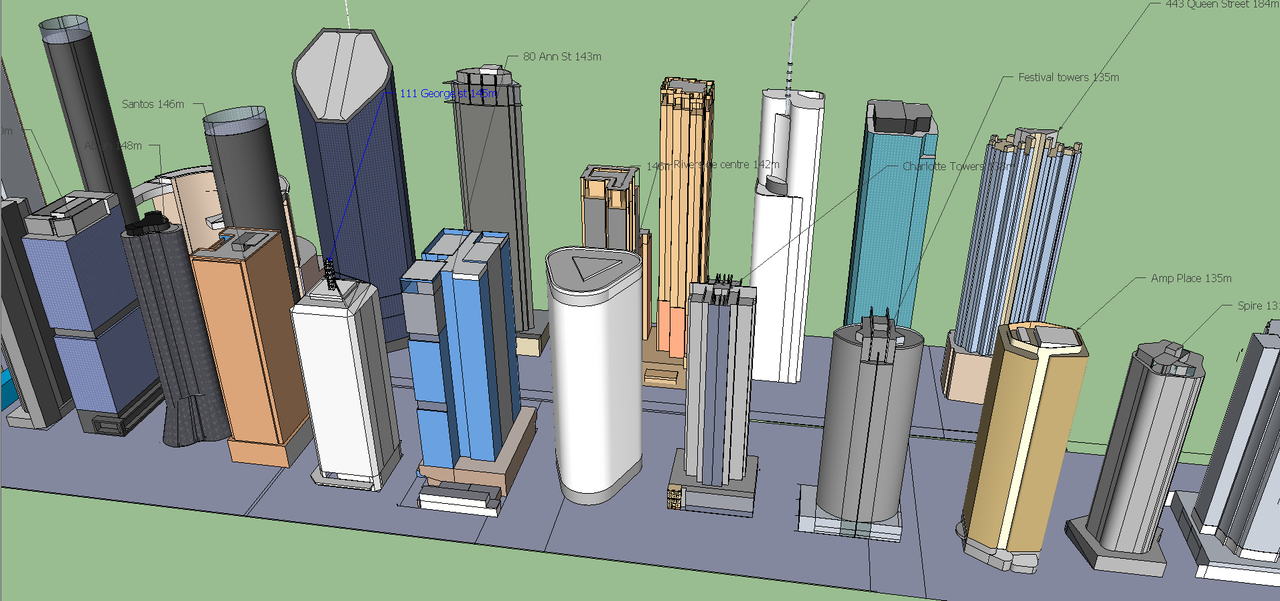Click the 'Amp Place 135m' label
Viewport: 1280px width, 601px height.
[x=1191, y=278]
